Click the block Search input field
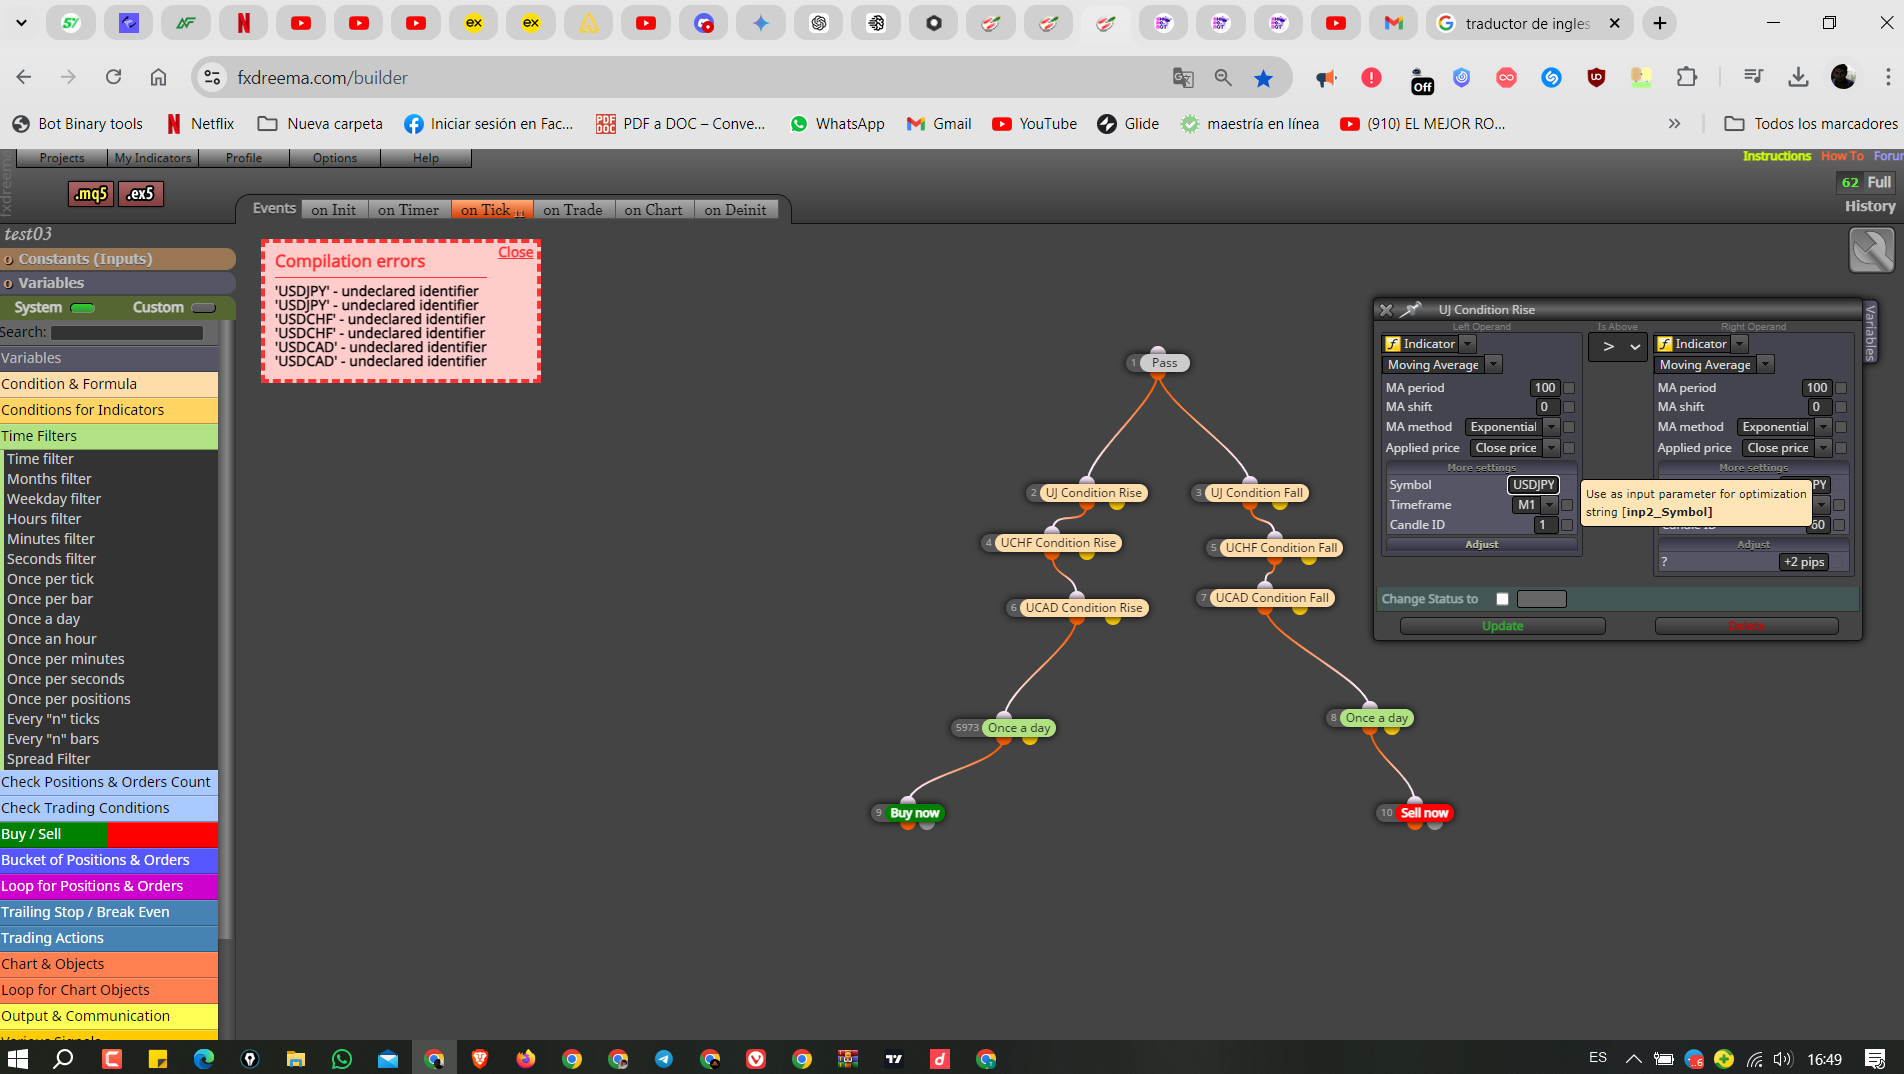The image size is (1904, 1074). [x=127, y=333]
